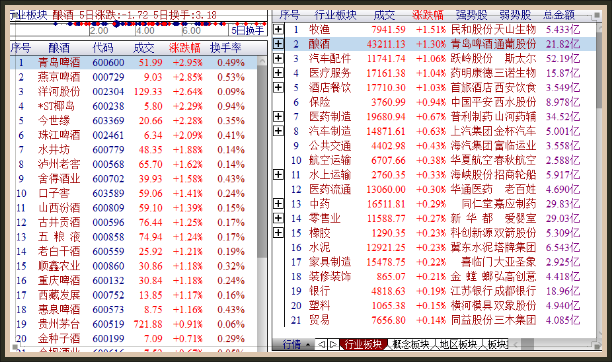This screenshot has width=612, height=362.
Task: Expand the 水上运输 plus box
Action: pos(278,174)
